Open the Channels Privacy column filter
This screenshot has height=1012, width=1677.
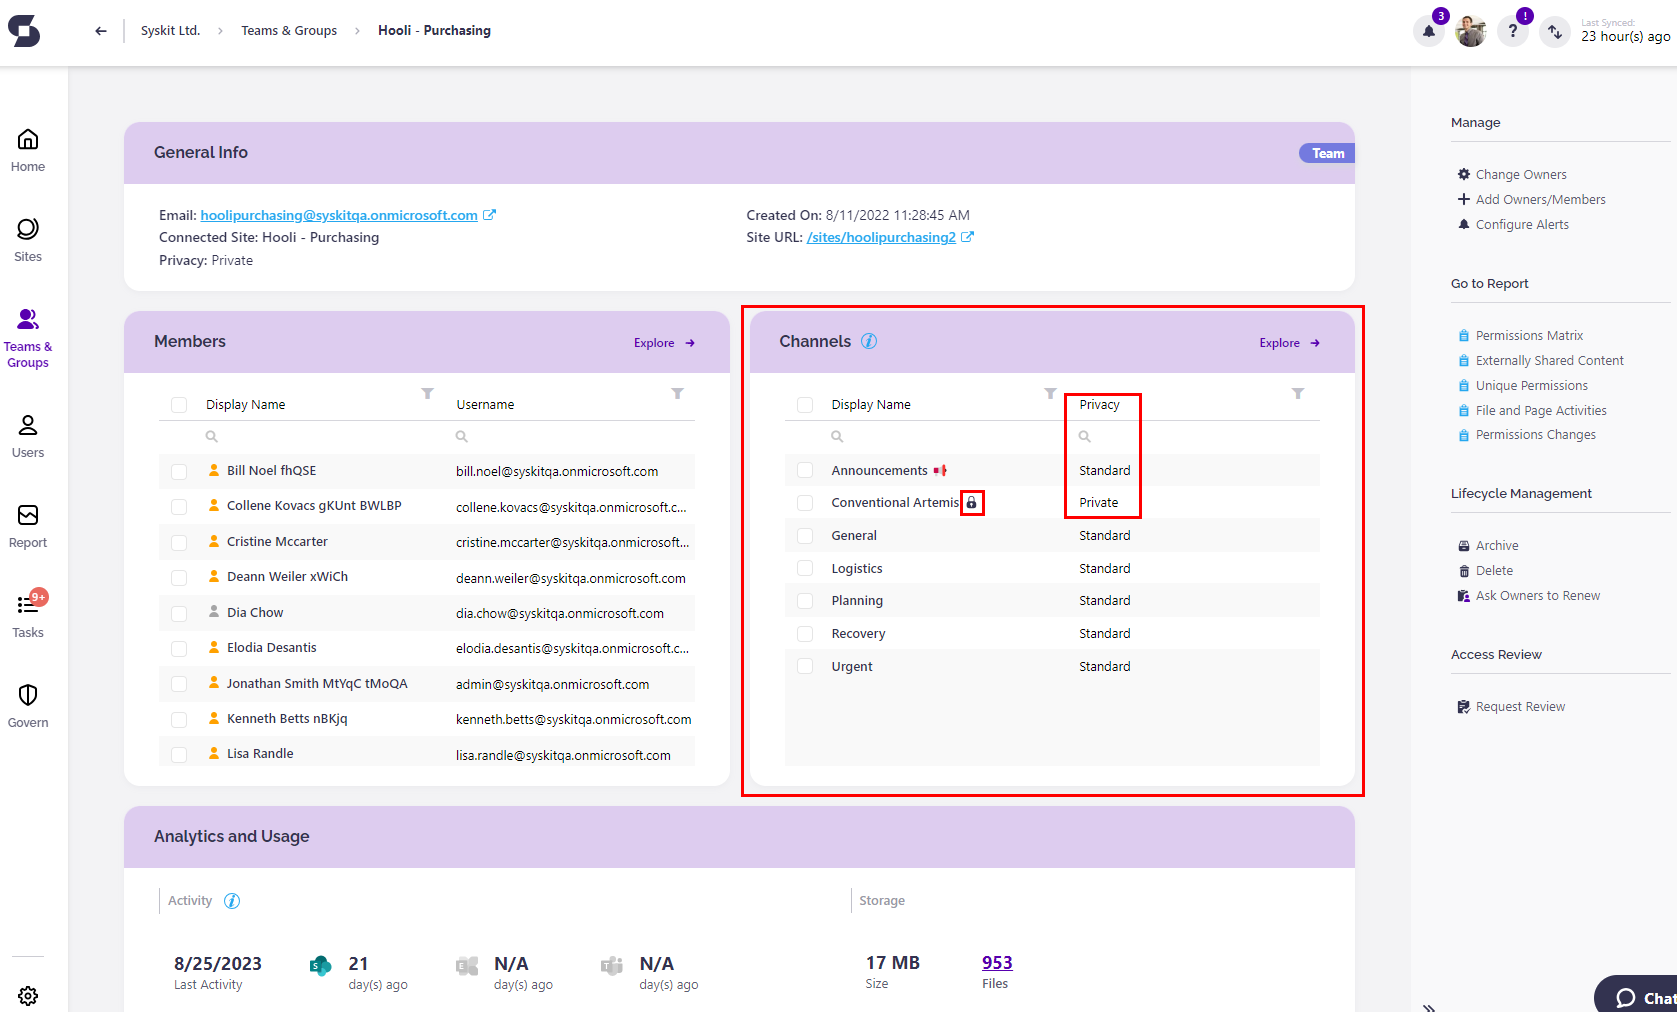click(x=1297, y=394)
